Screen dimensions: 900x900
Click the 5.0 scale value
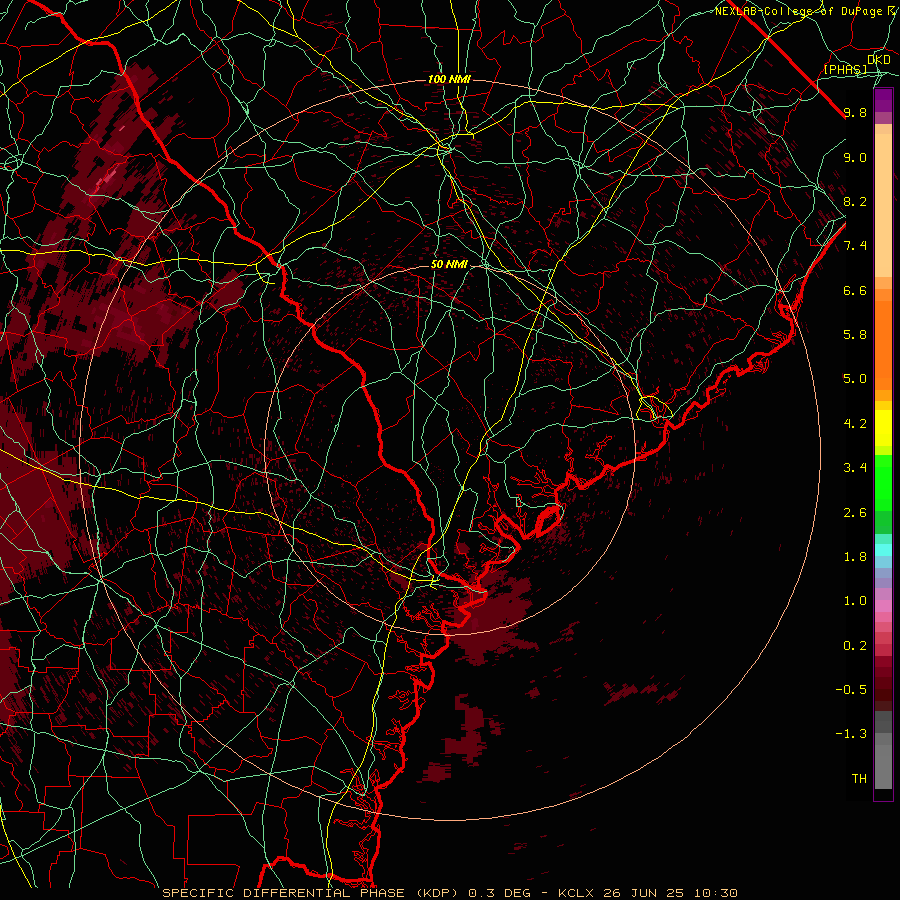pos(855,379)
